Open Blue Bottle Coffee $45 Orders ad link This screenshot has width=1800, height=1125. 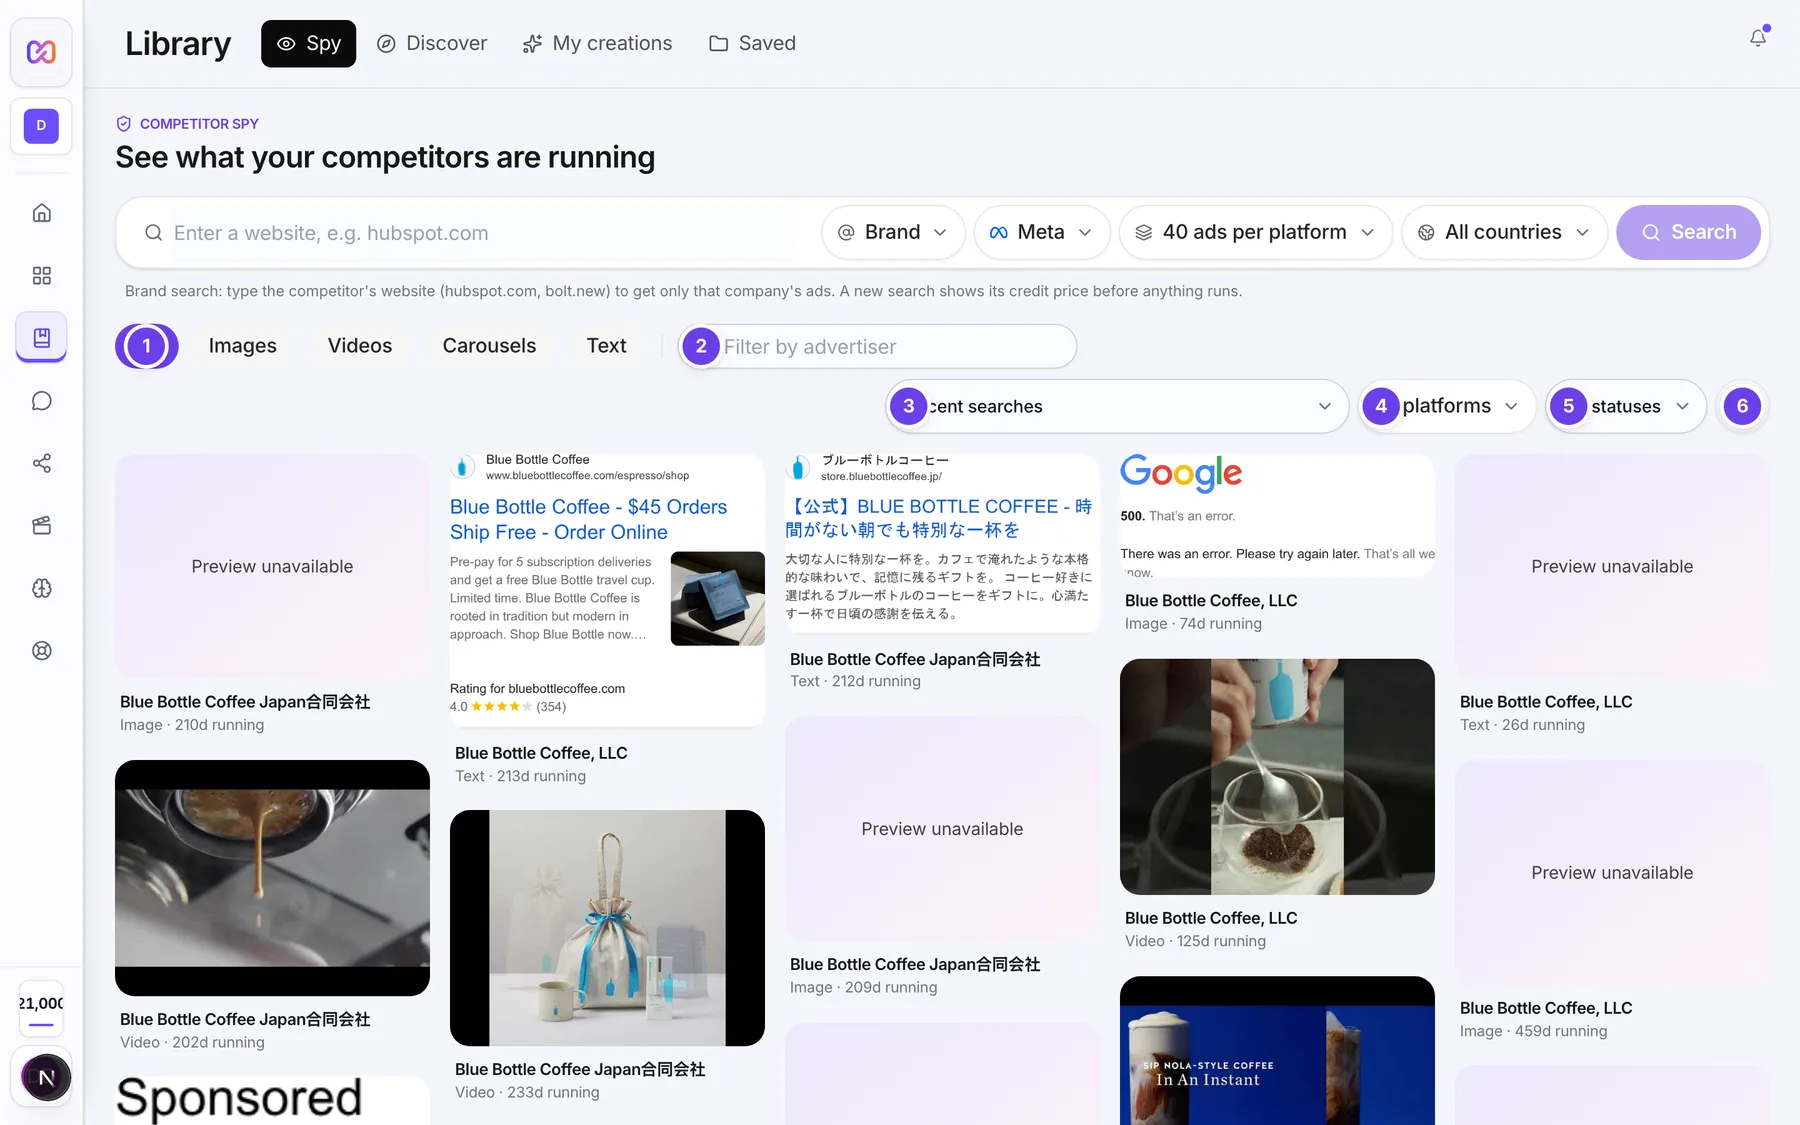click(588, 520)
